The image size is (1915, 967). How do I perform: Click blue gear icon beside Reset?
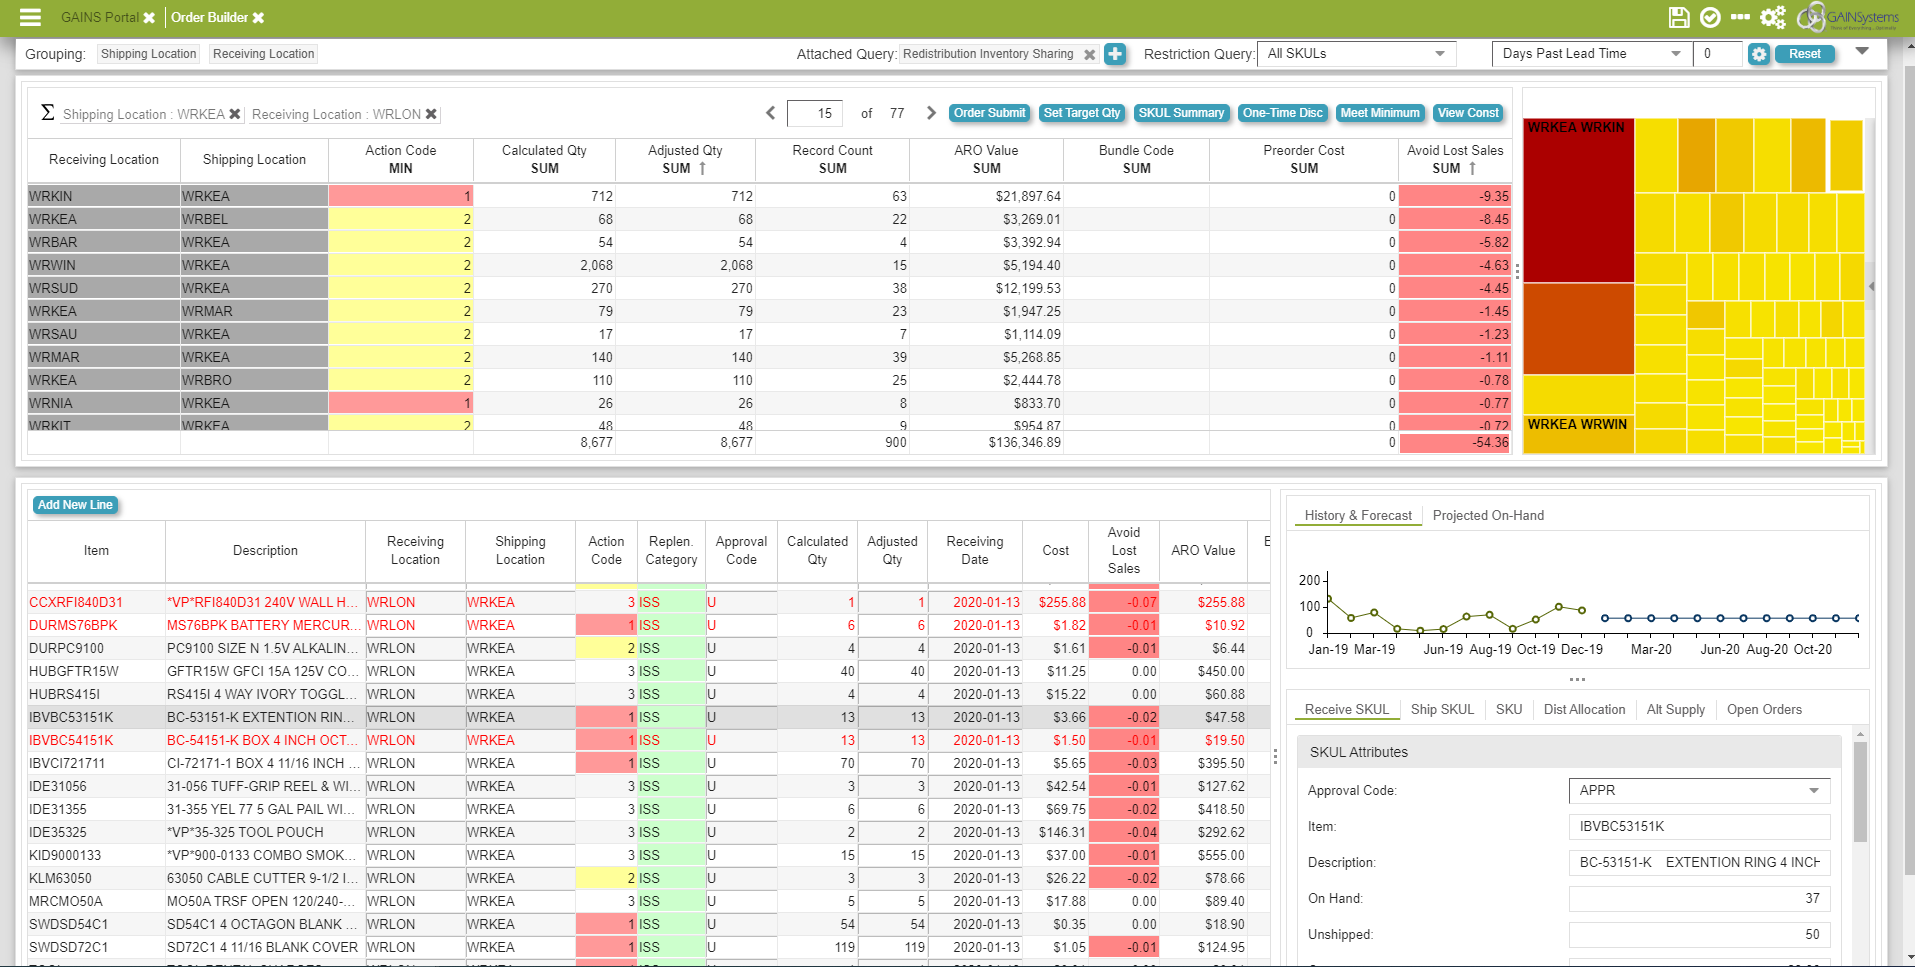(1759, 54)
